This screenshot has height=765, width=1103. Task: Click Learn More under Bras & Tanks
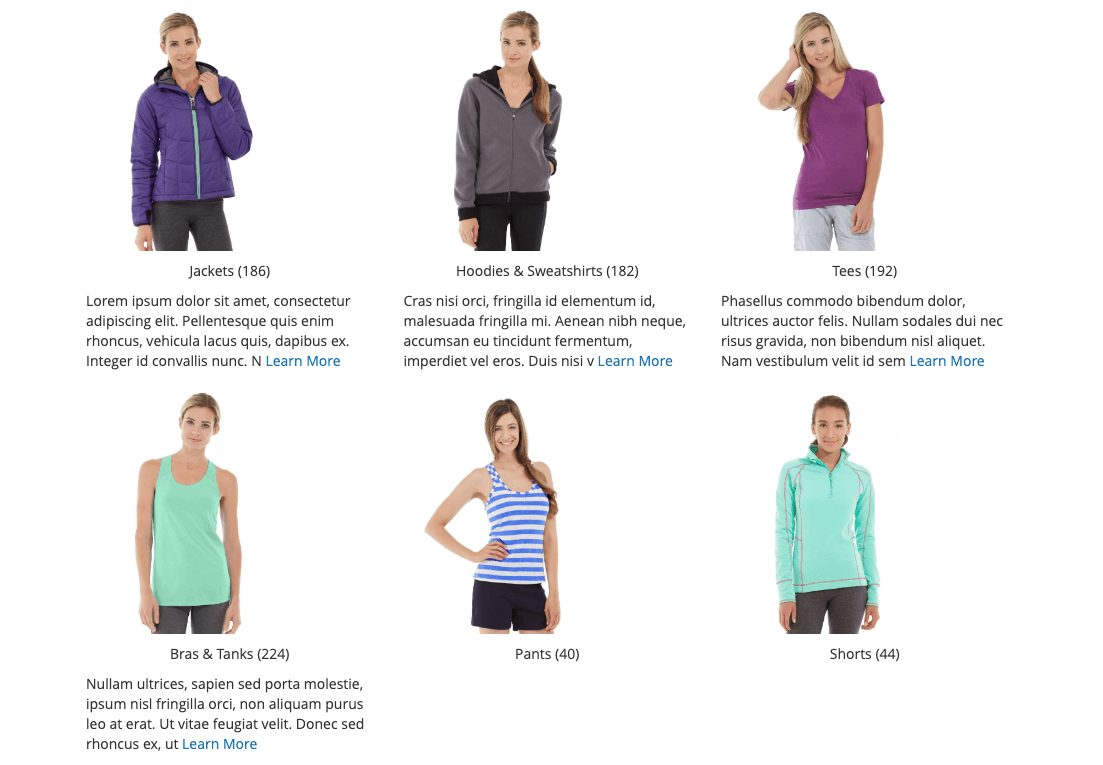point(219,744)
